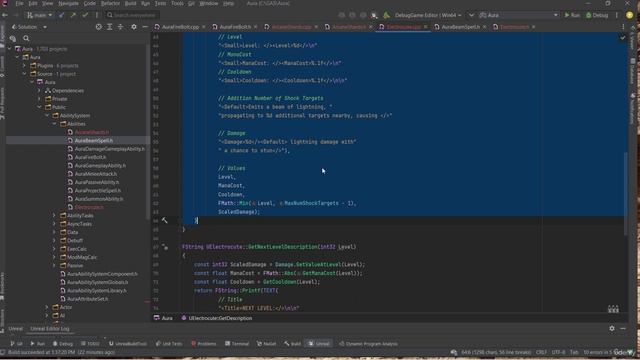Open the Terminal tool window

237,344
